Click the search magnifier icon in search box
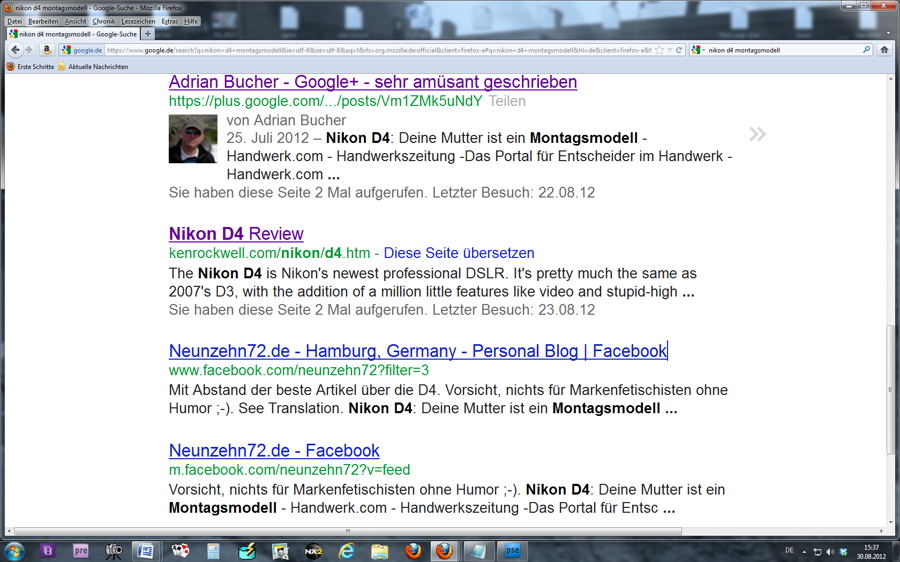This screenshot has width=900, height=562. pos(866,50)
